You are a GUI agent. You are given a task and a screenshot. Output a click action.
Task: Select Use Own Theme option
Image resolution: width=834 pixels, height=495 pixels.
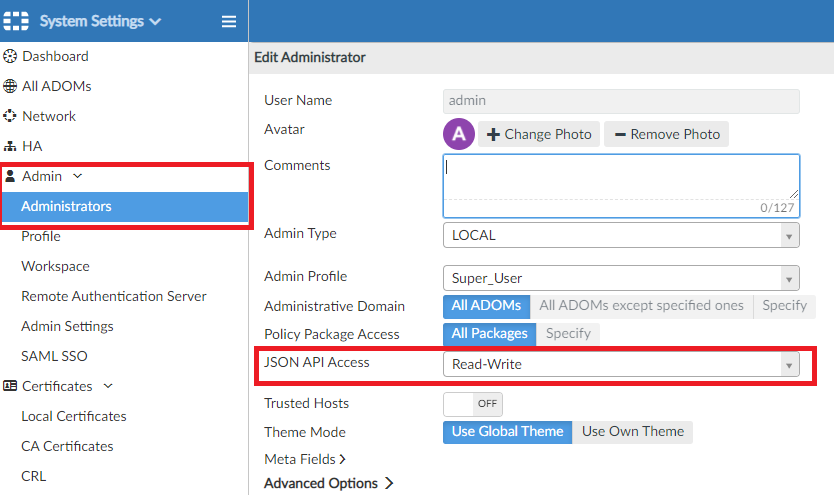click(633, 432)
